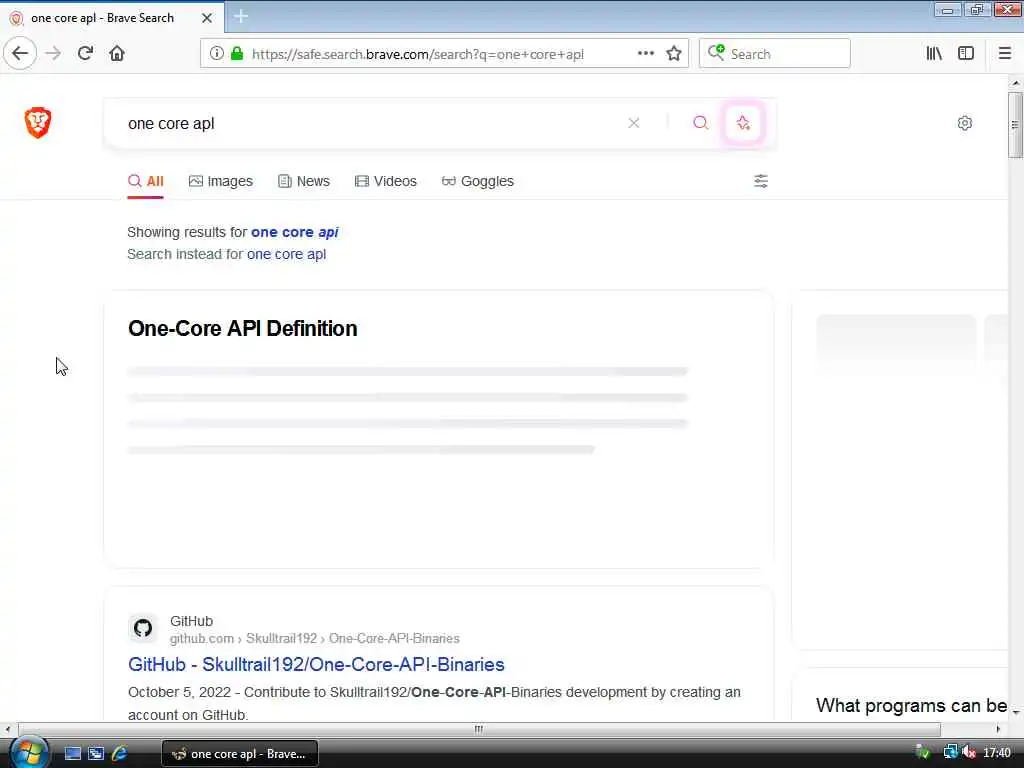This screenshot has width=1024, height=768.
Task: Search instead for 'one core apl'
Action: (x=286, y=254)
